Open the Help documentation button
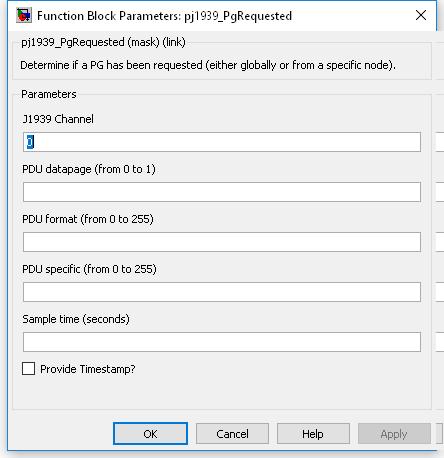 313,434
